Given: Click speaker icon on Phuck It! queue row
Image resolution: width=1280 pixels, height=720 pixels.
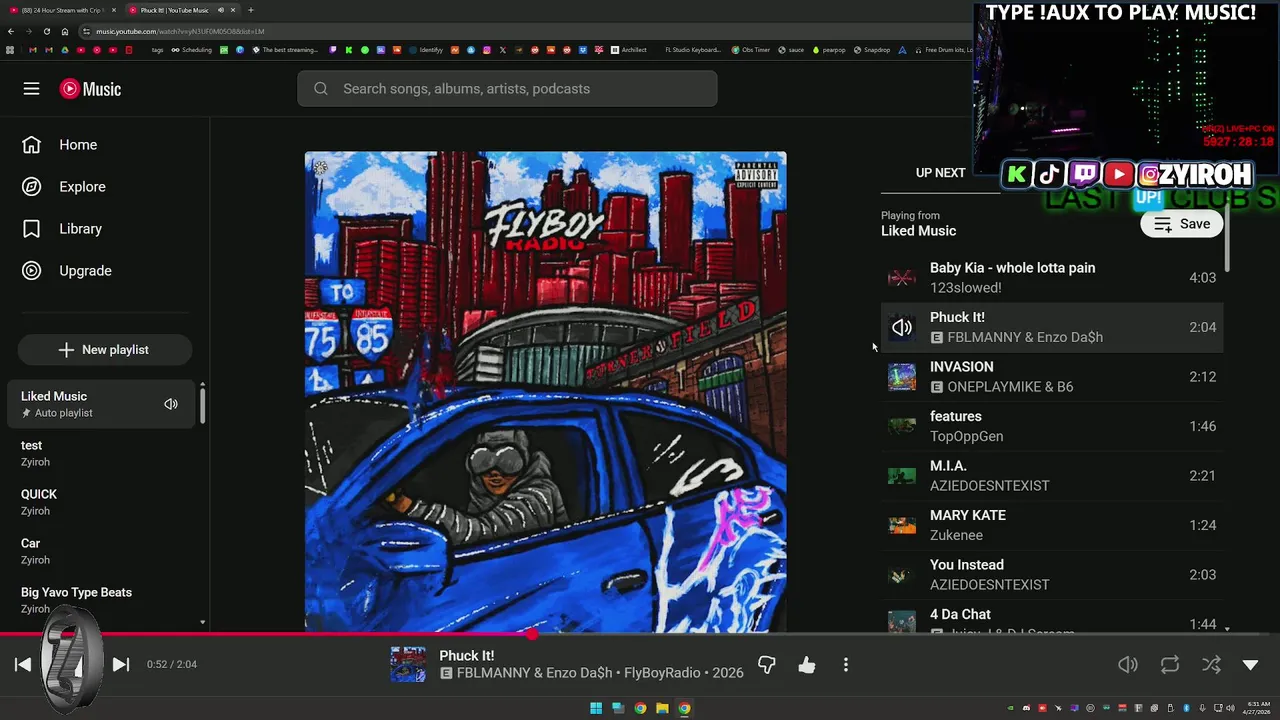Looking at the screenshot, I should [x=902, y=327].
